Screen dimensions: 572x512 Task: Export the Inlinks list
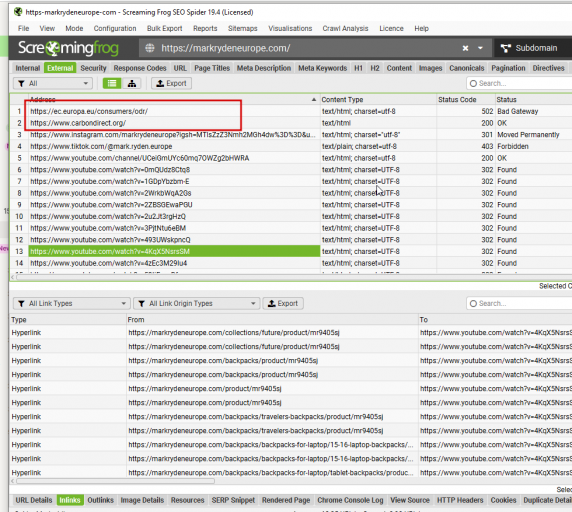(283, 303)
